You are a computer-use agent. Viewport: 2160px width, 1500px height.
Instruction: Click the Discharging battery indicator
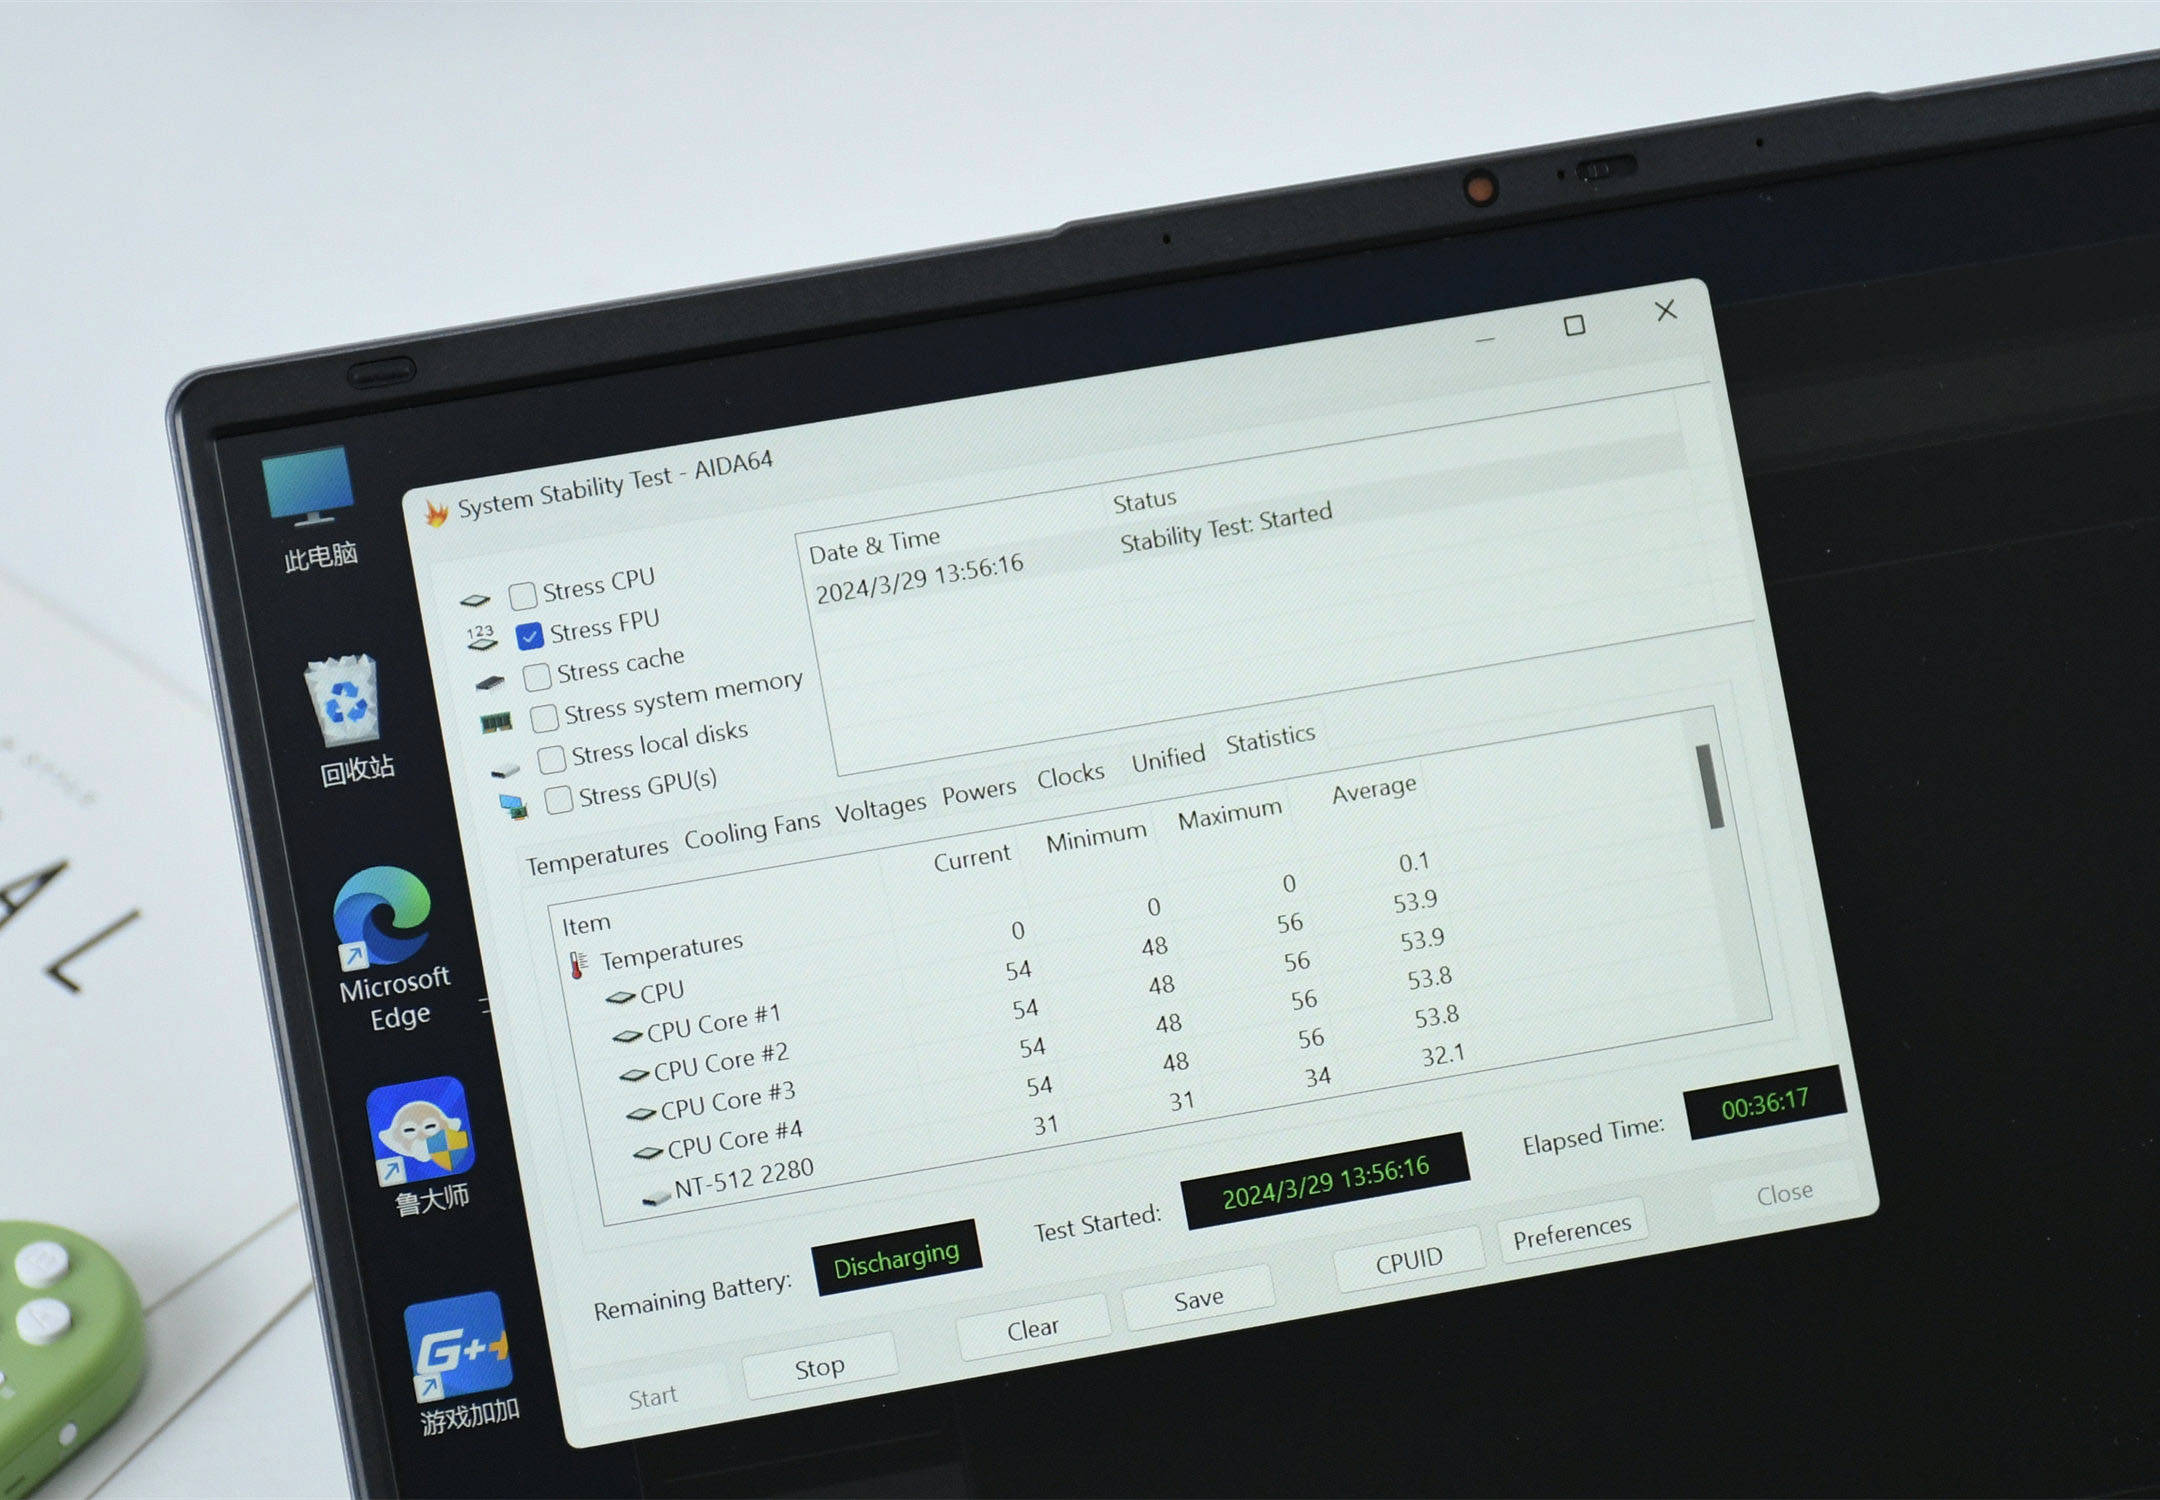pos(896,1258)
